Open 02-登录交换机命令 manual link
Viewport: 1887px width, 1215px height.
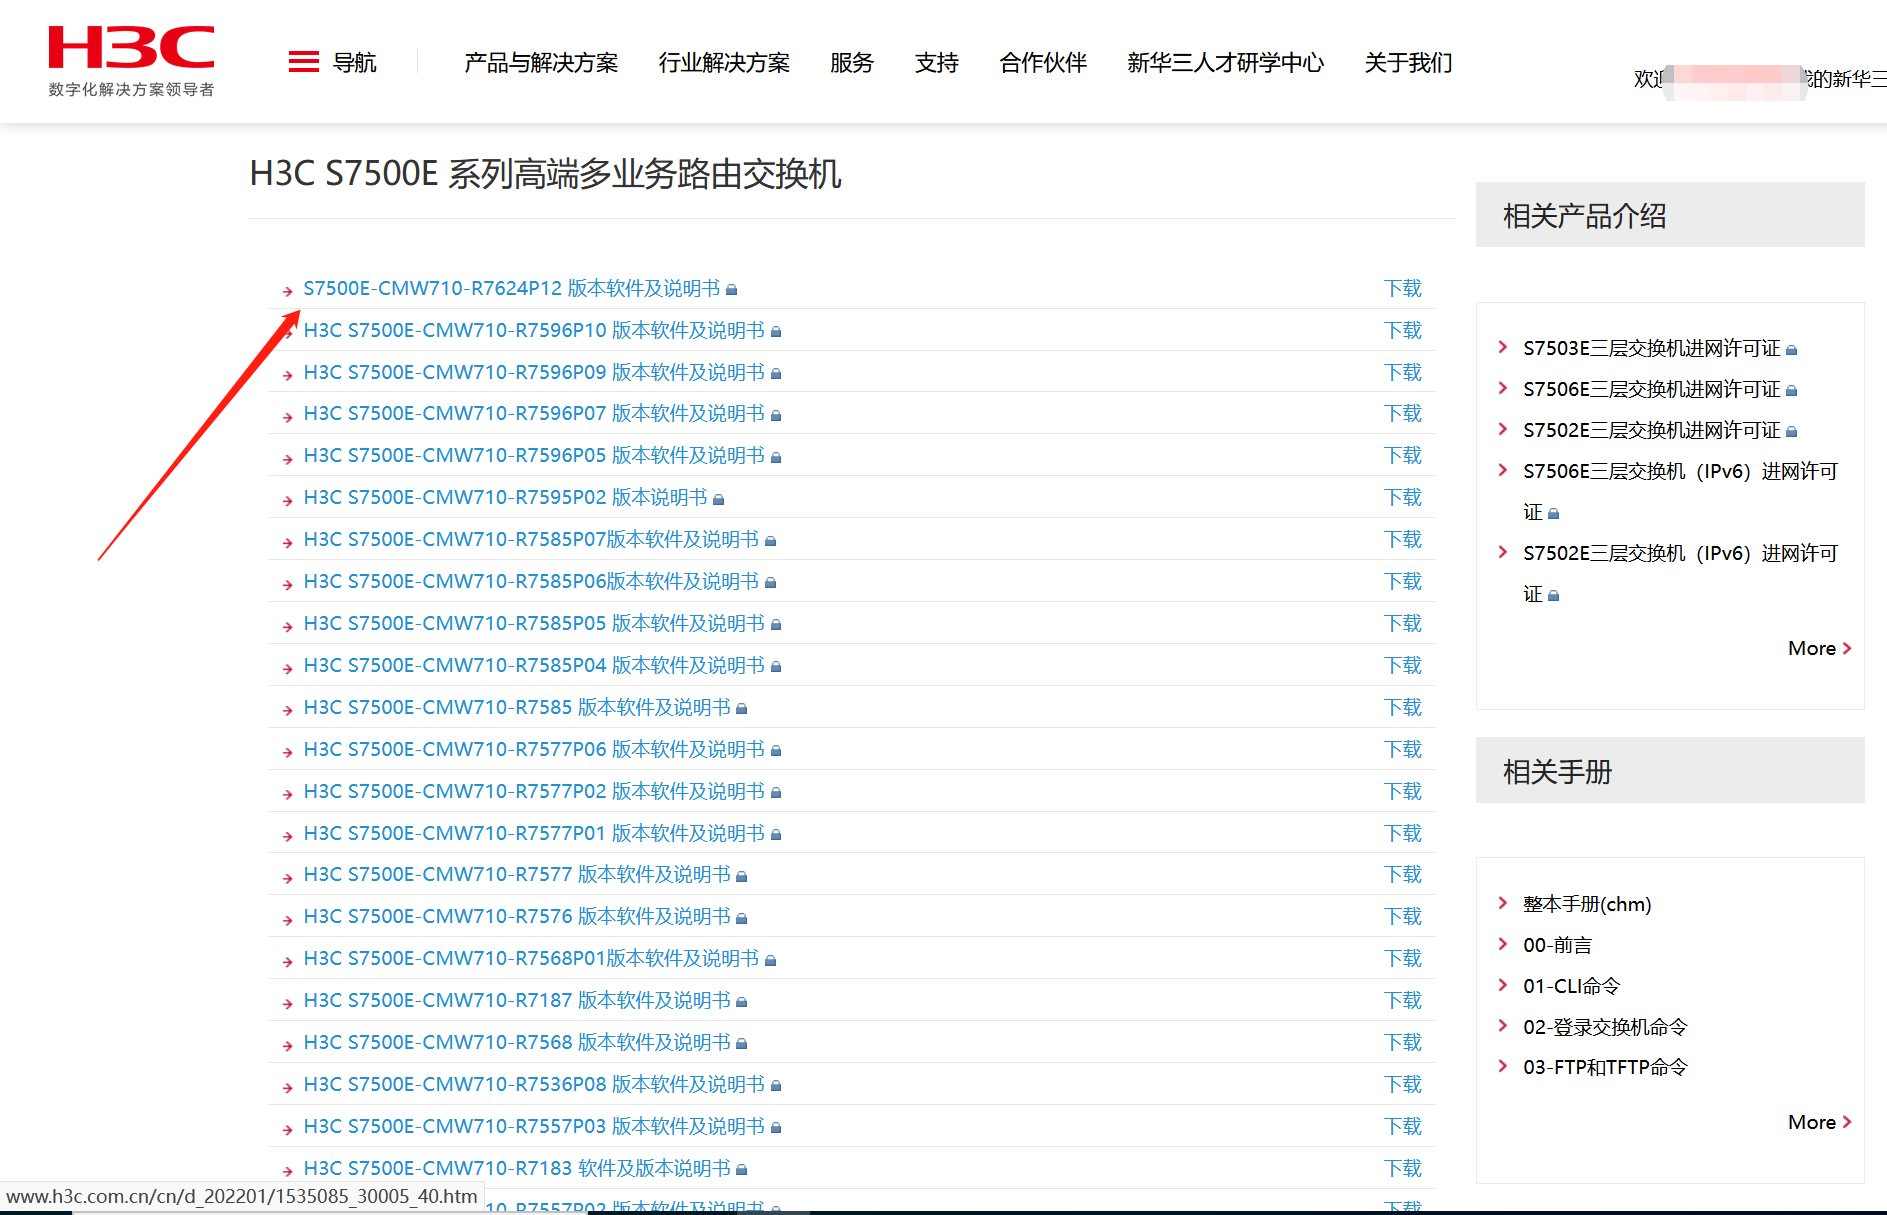(1605, 1028)
